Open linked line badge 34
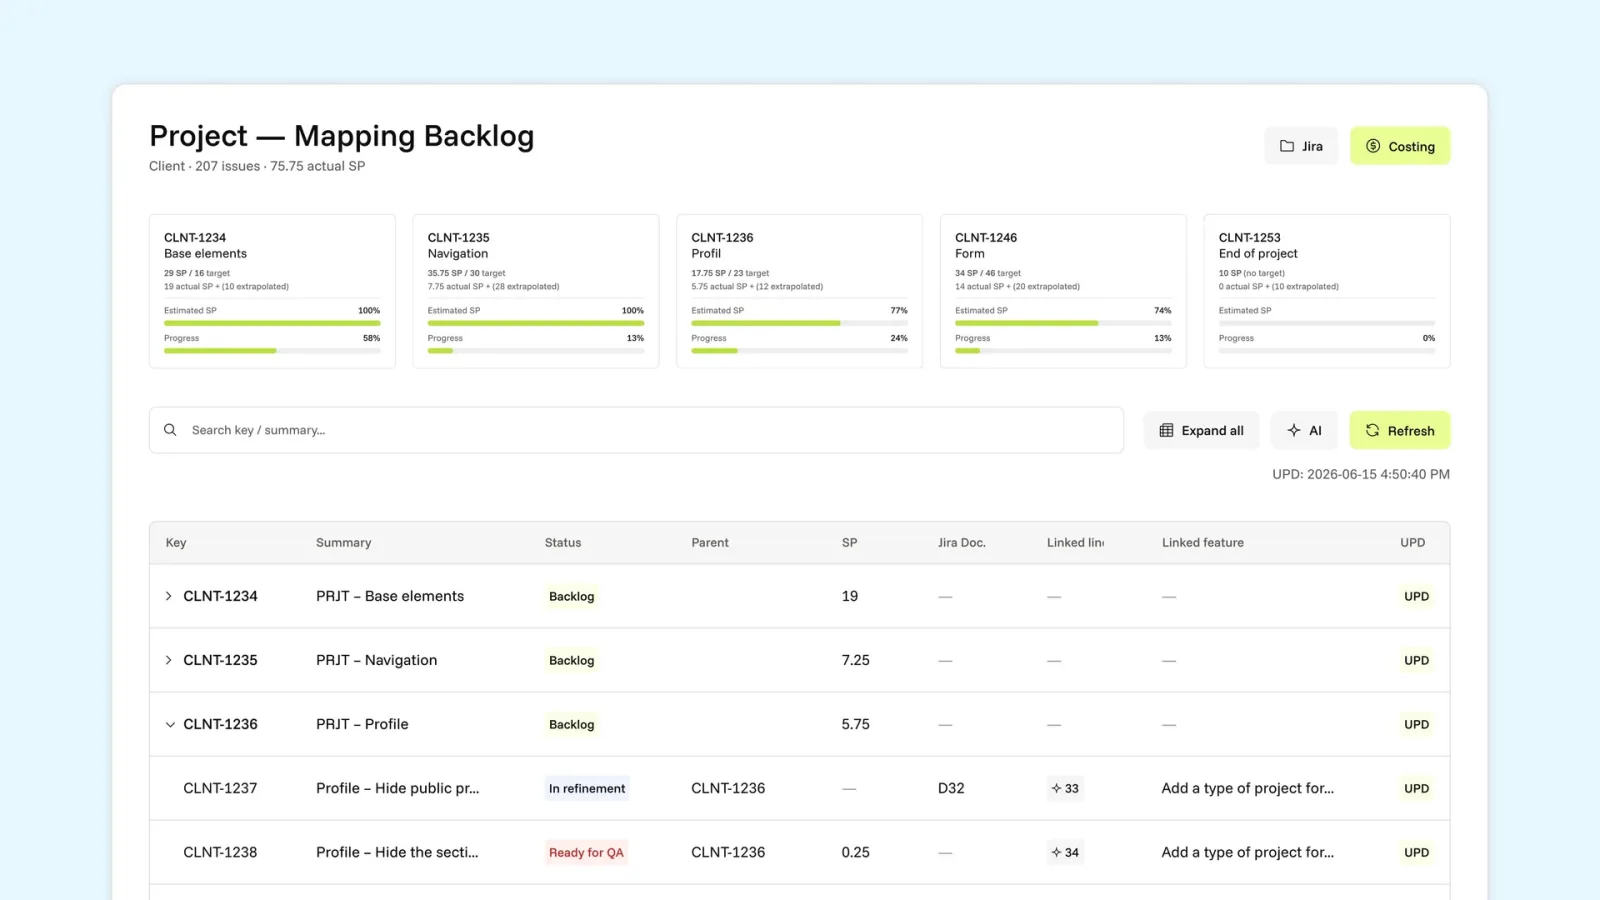The width and height of the screenshot is (1600, 900). pyautogui.click(x=1065, y=852)
